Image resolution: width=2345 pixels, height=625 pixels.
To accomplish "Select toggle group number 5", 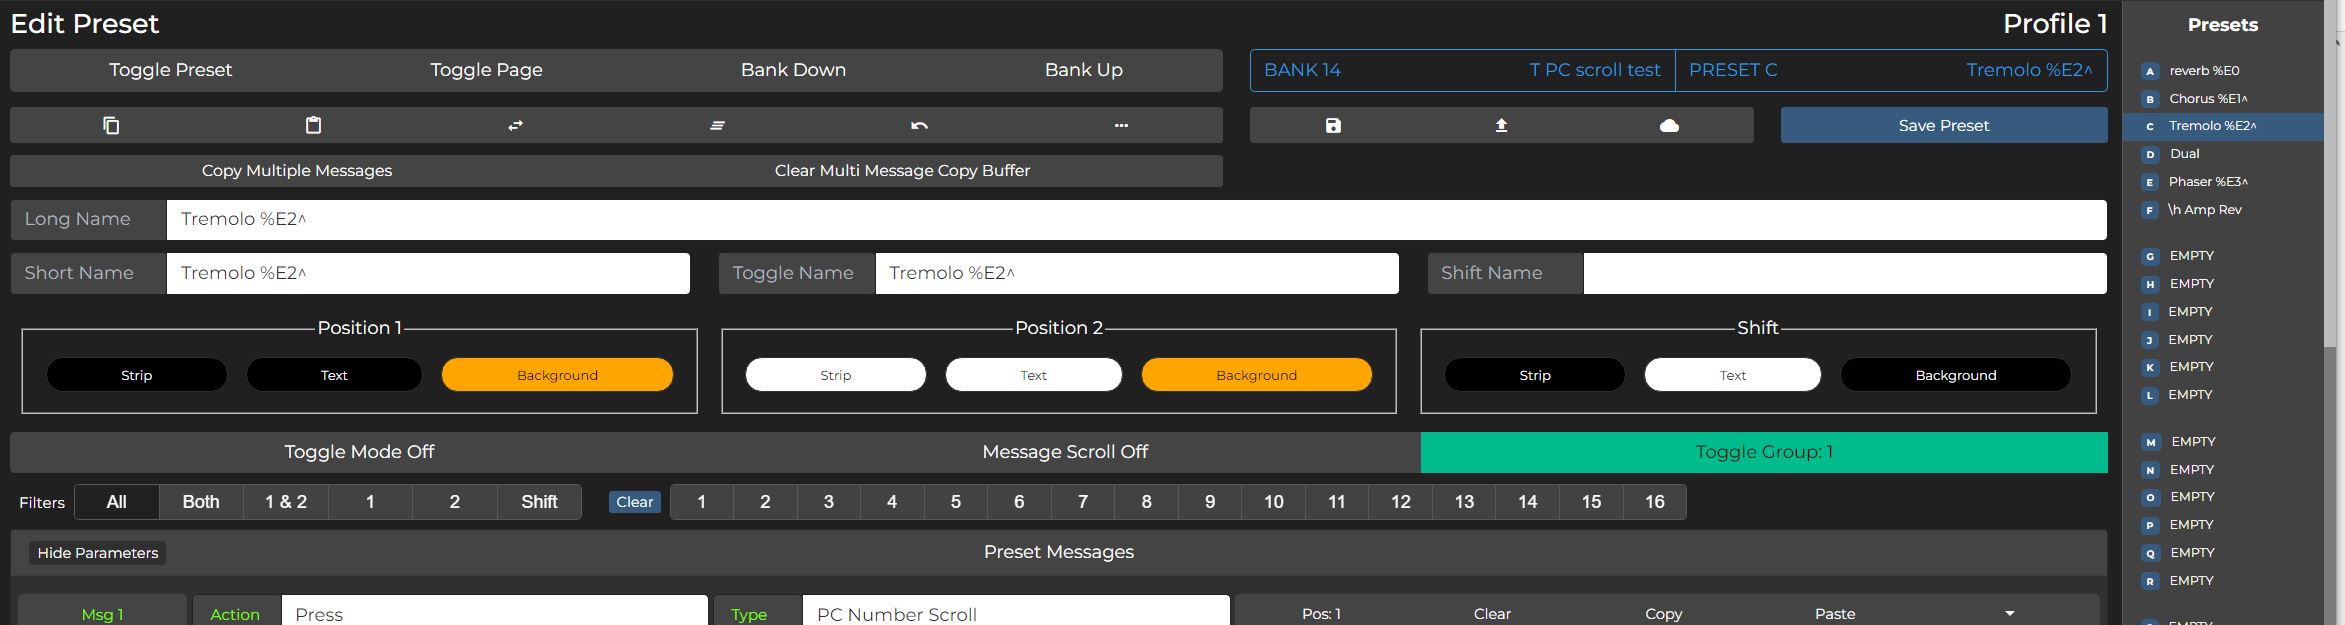I will (956, 502).
